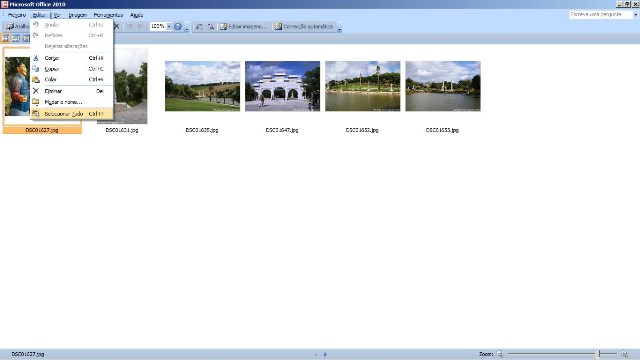Viewport: 640px width, 360px height.
Task: Select the lake with palm tree thumbnail
Action: pyautogui.click(x=362, y=86)
